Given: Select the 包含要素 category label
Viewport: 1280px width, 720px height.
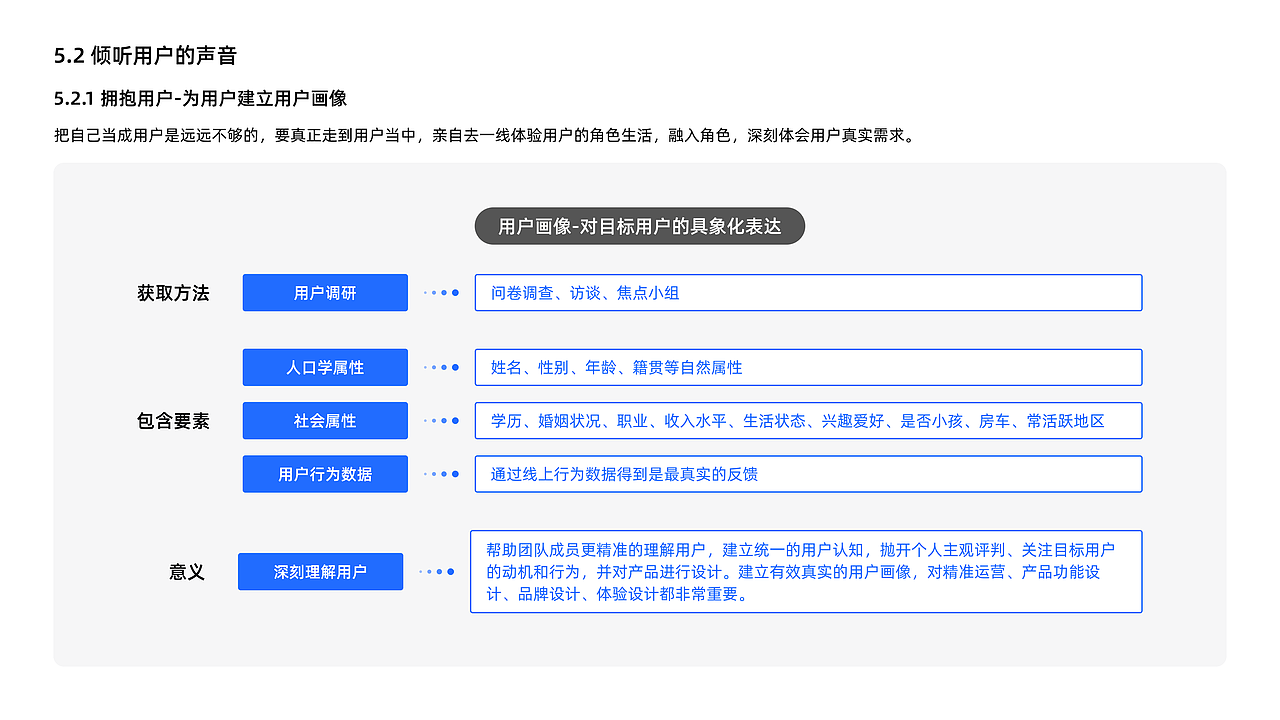Looking at the screenshot, I should coord(174,420).
